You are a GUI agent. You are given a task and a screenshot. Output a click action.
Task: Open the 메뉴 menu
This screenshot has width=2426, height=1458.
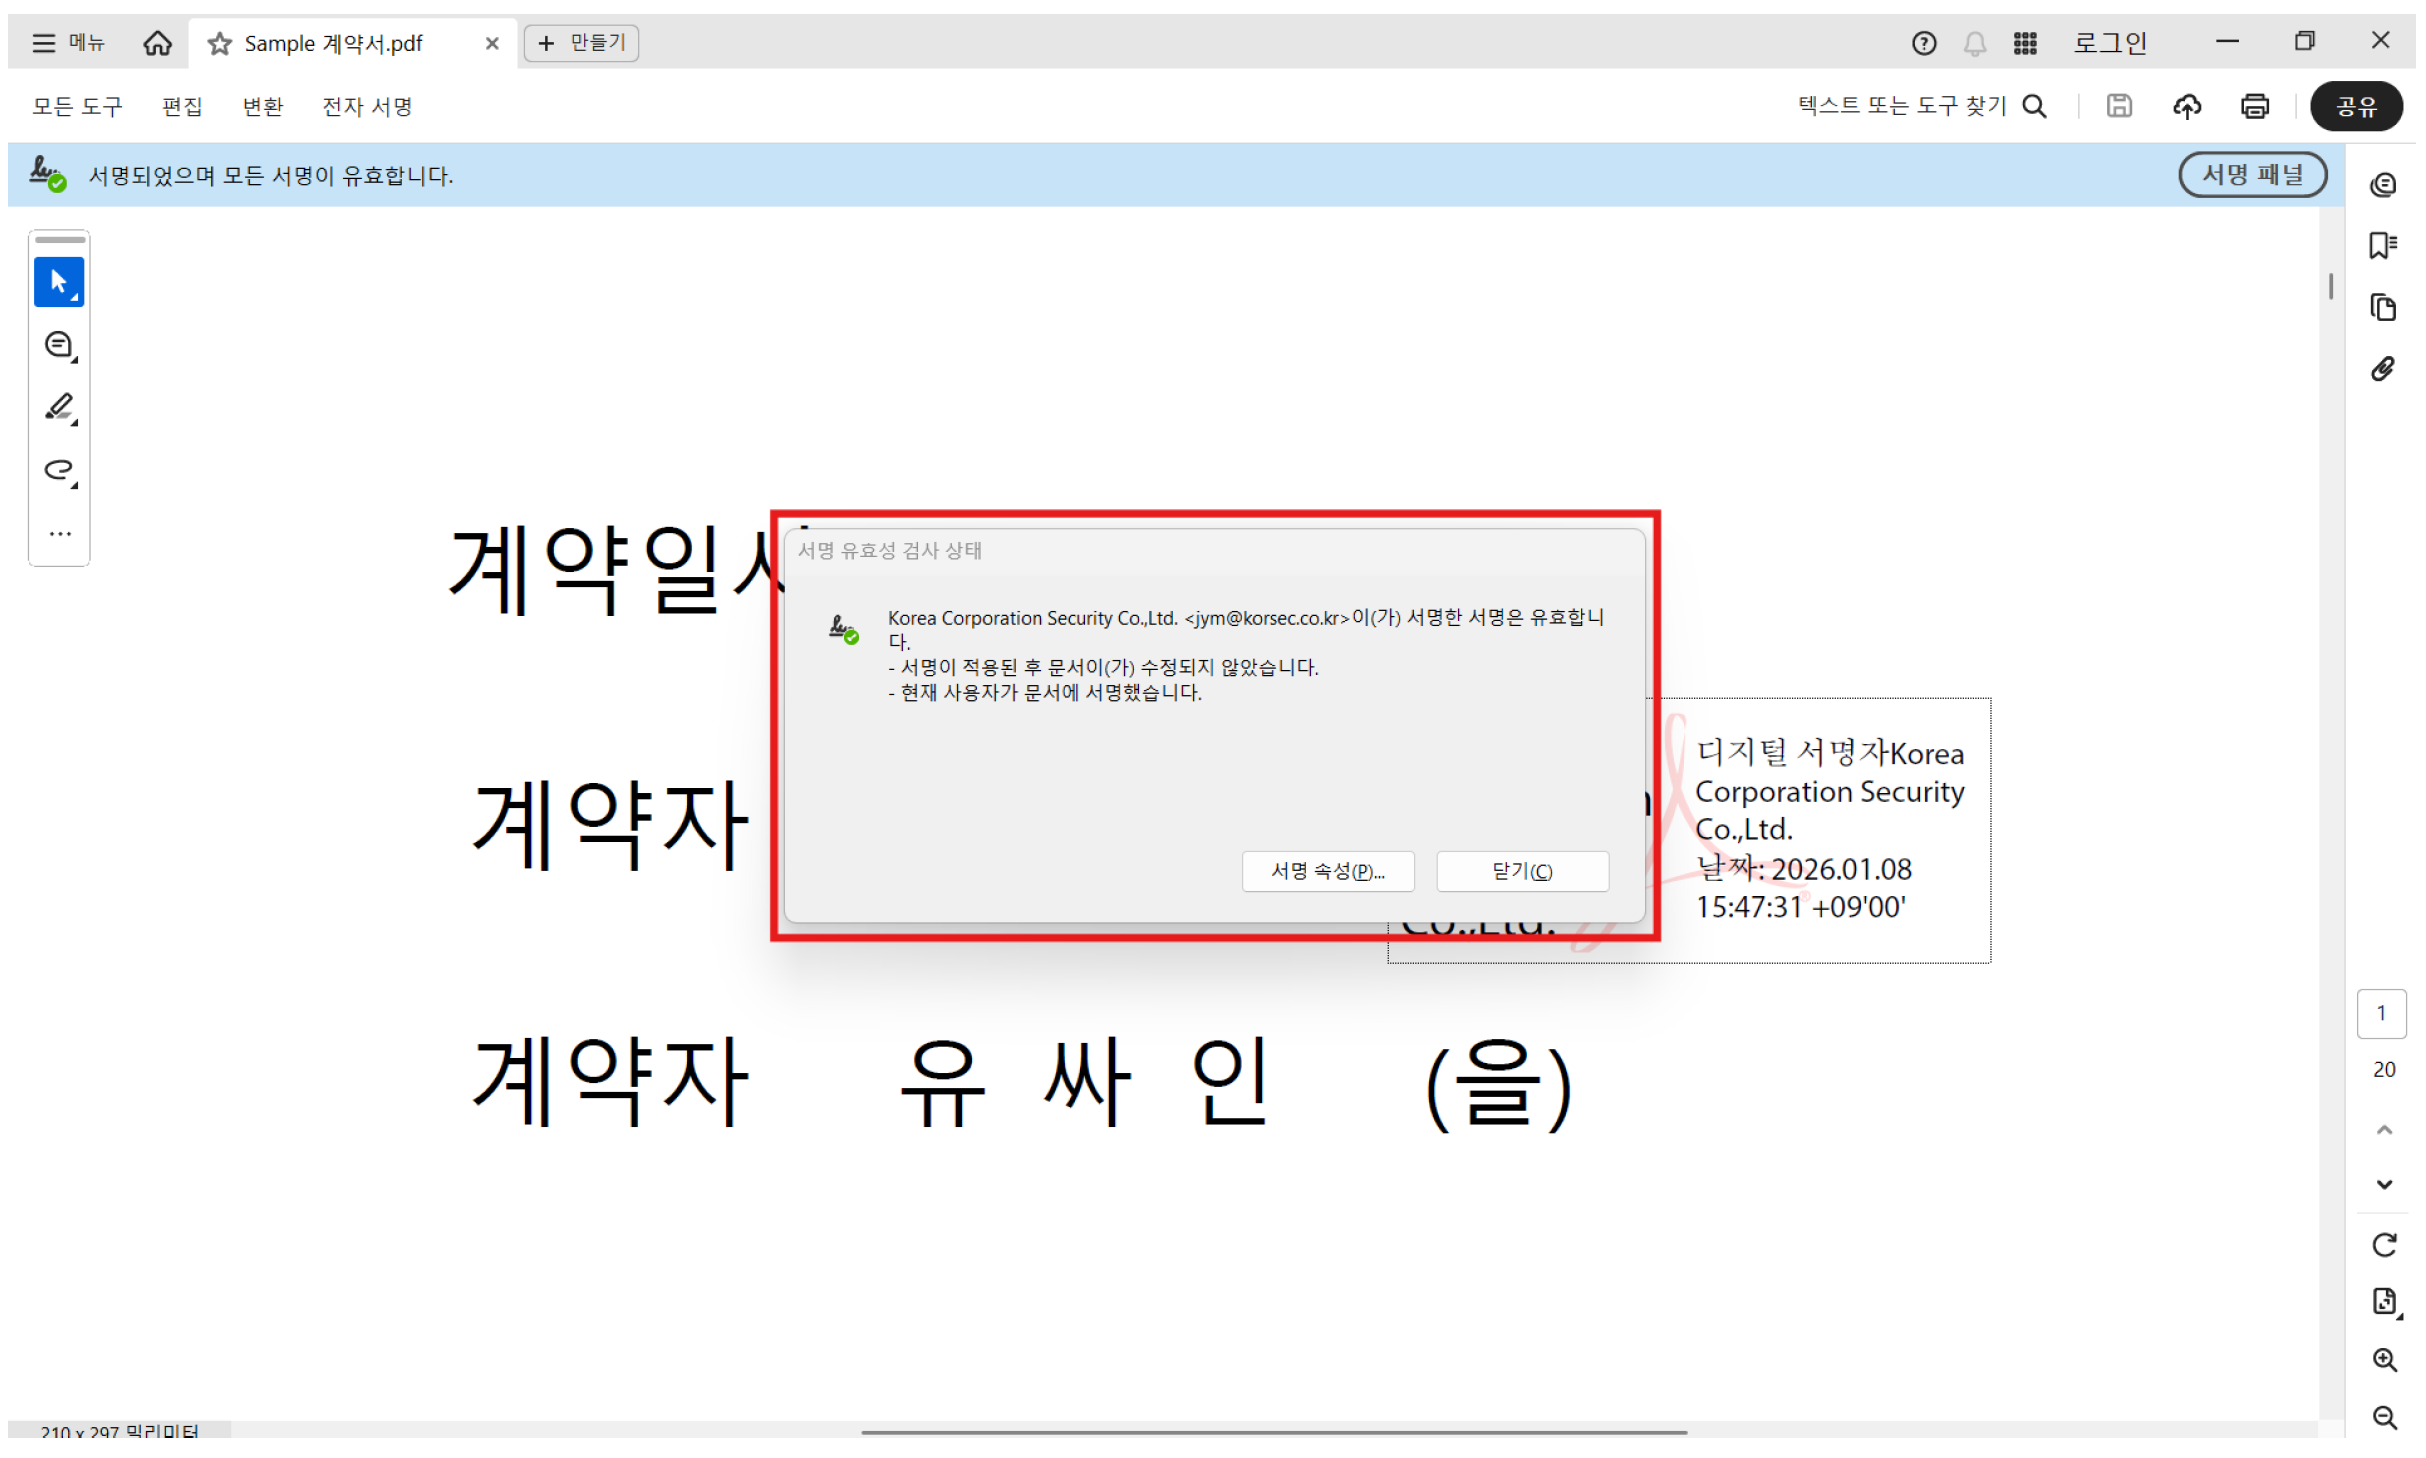(x=67, y=42)
